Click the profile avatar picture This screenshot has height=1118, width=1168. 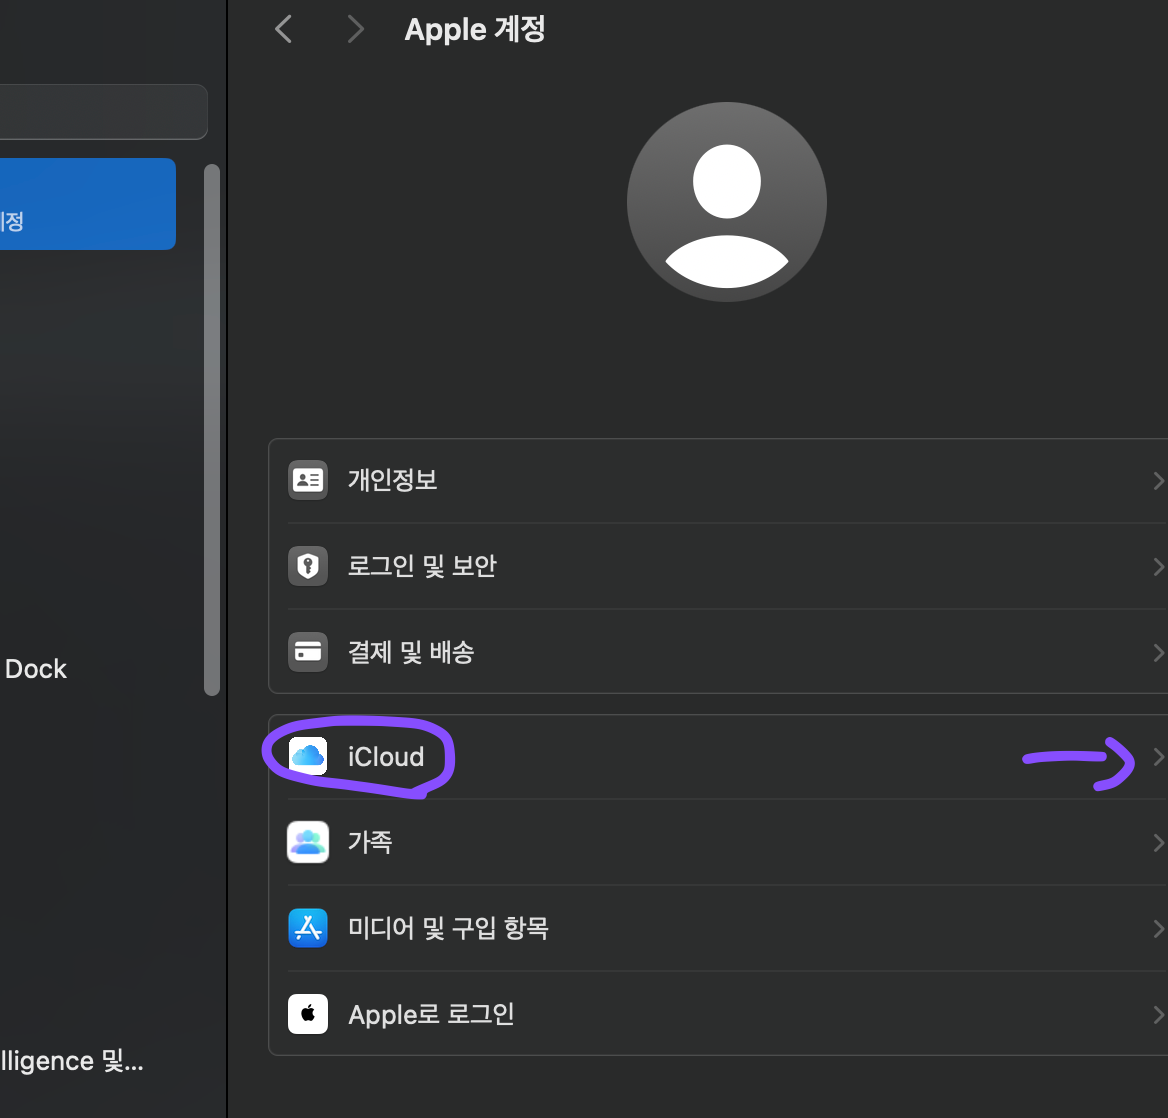726,202
